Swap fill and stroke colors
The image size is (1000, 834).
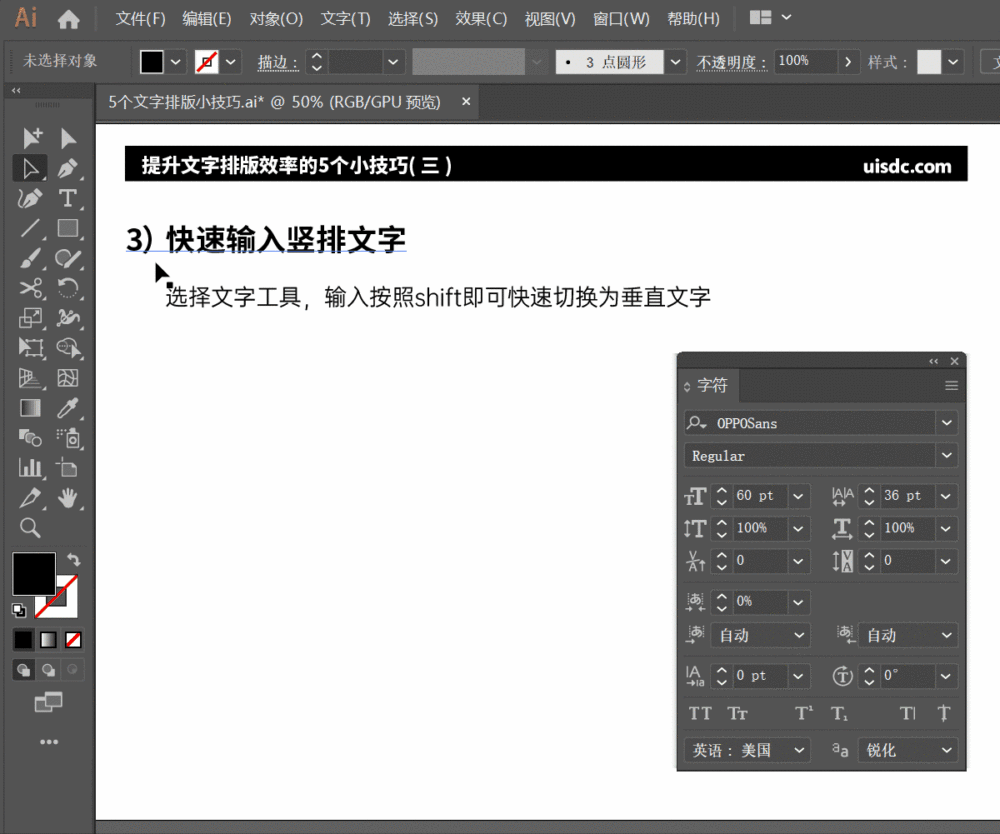73,560
